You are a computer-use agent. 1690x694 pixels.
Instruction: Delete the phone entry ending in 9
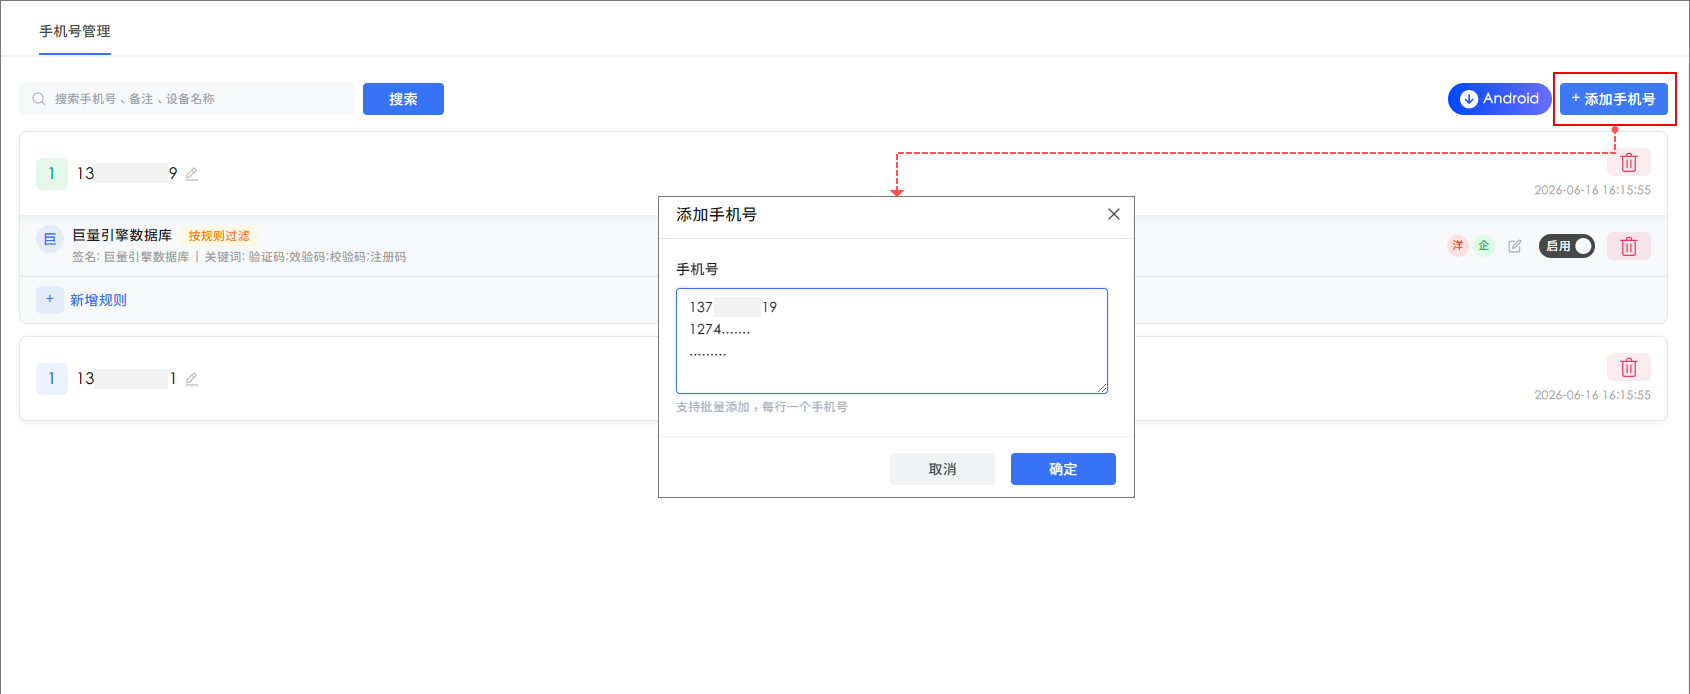coord(1628,162)
